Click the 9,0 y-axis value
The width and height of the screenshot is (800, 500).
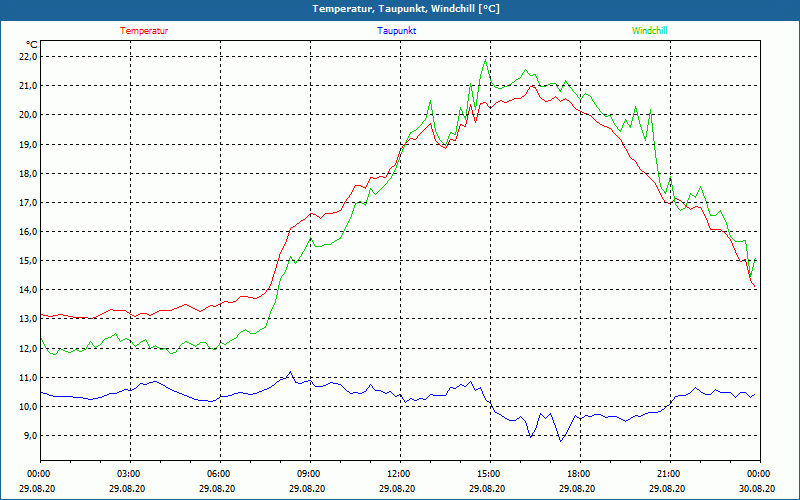pyautogui.click(x=30, y=436)
